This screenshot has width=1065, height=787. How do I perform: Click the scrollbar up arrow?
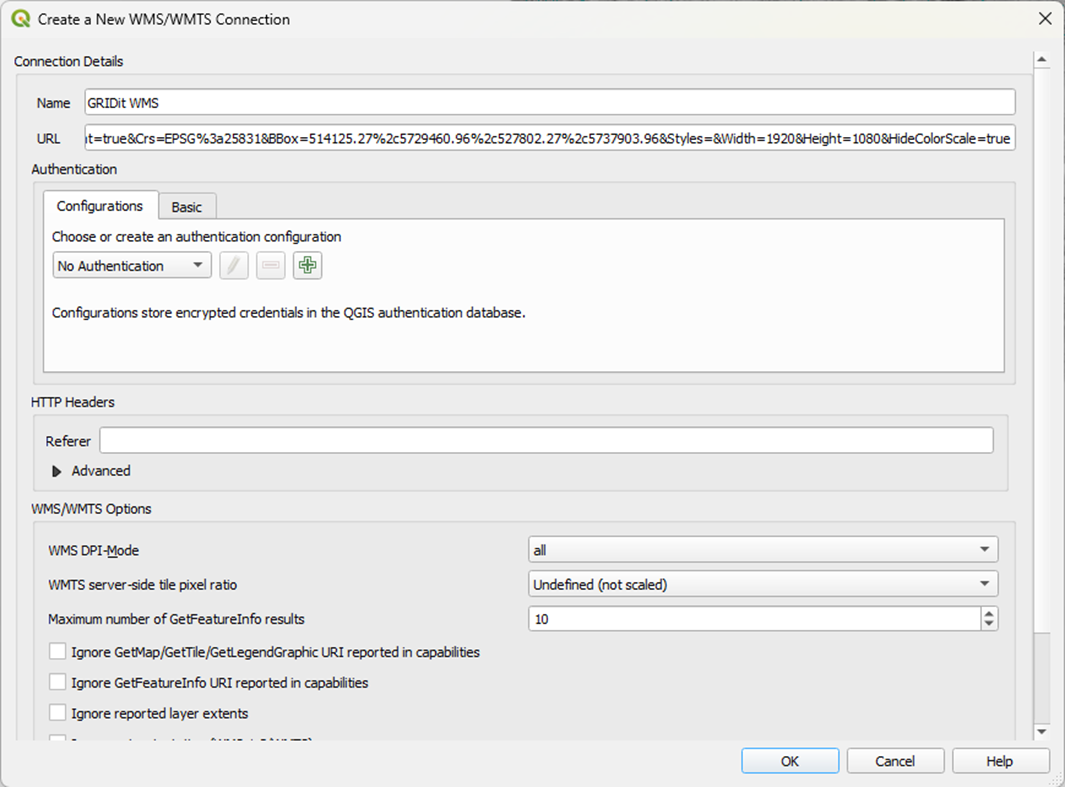[1041, 60]
